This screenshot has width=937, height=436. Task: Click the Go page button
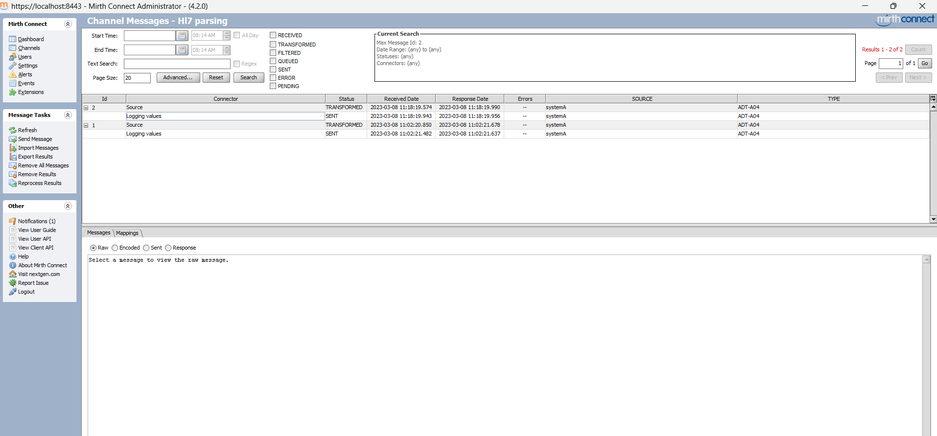[924, 63]
